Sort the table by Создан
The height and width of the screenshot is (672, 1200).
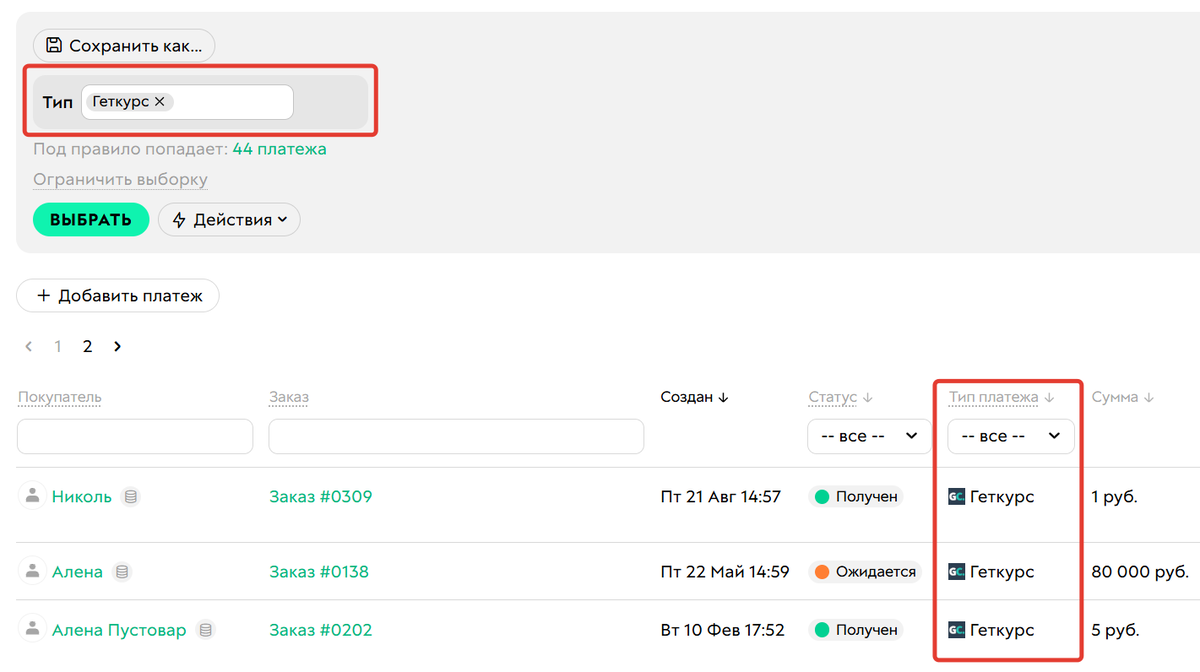[695, 397]
